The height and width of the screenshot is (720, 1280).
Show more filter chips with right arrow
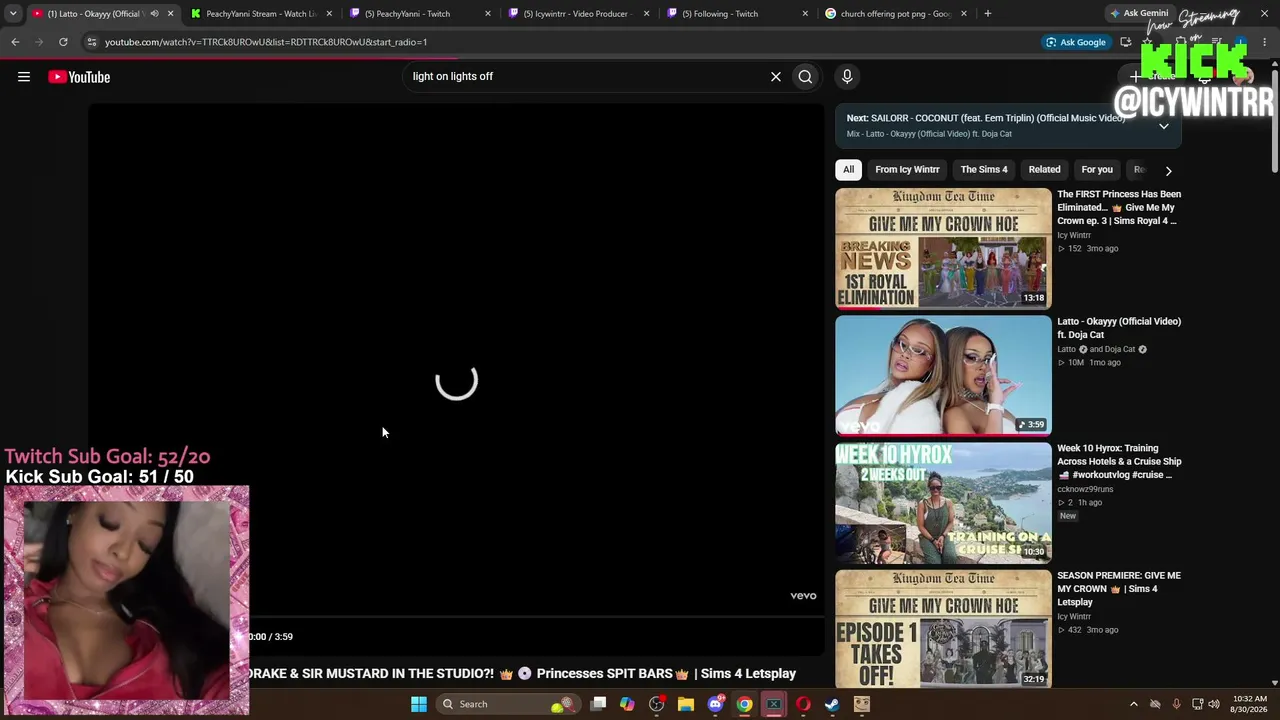(1168, 170)
